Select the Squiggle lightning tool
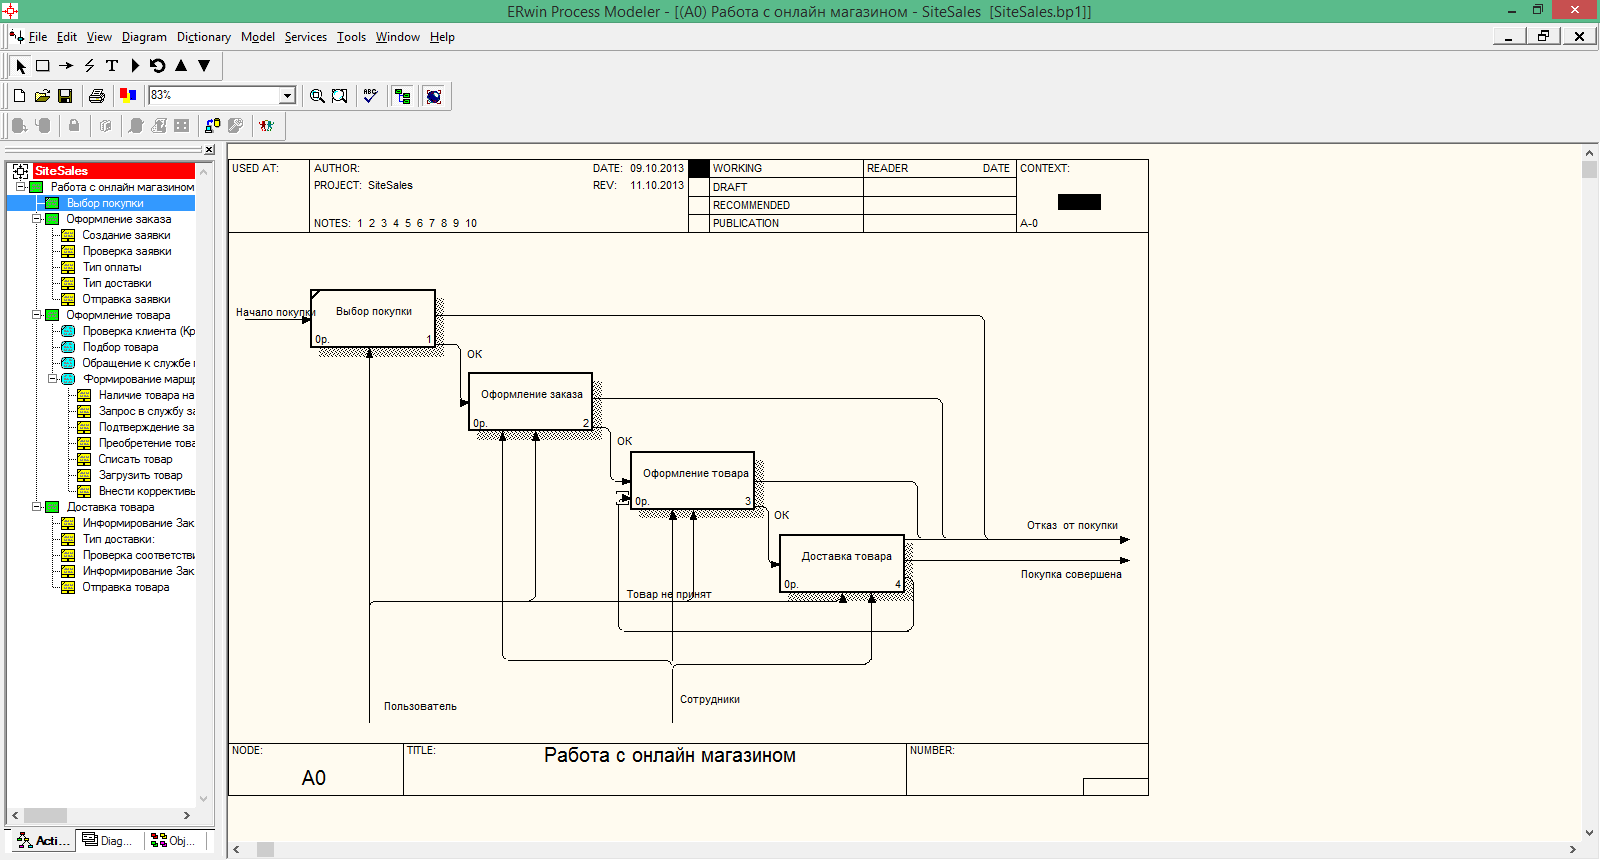 [89, 66]
